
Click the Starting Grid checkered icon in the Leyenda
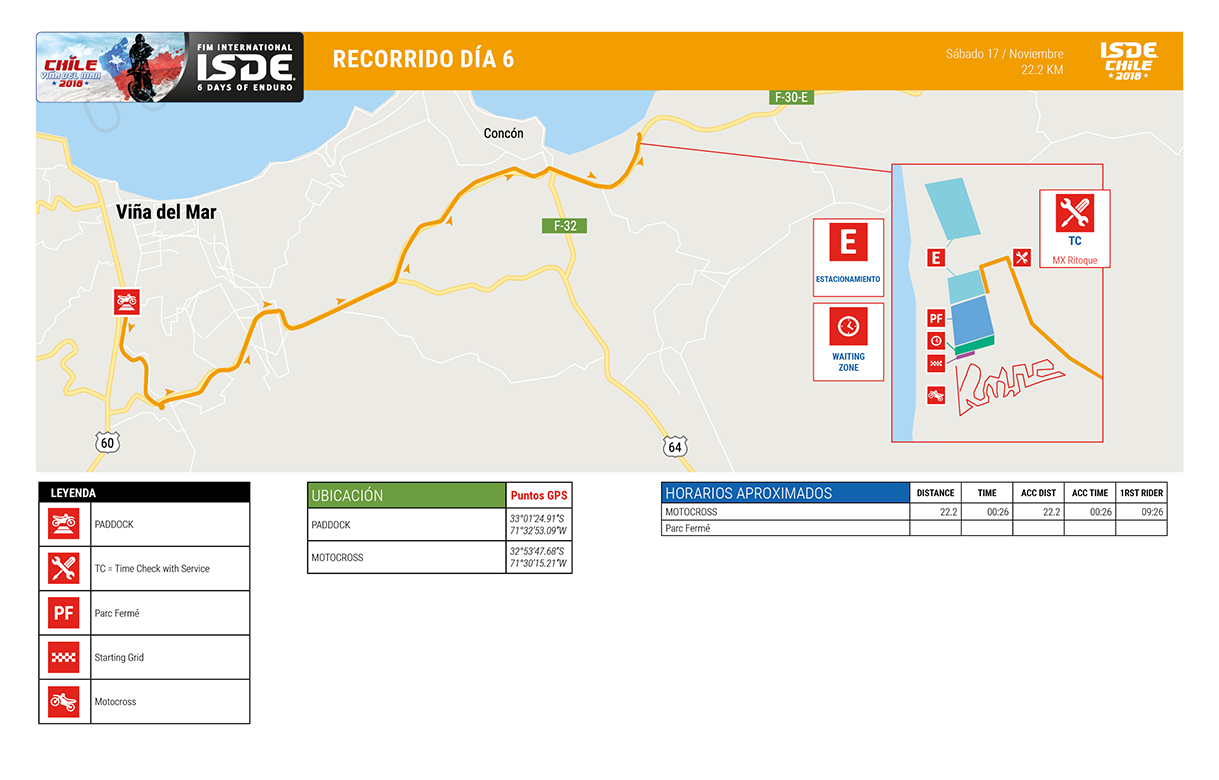[x=64, y=657]
